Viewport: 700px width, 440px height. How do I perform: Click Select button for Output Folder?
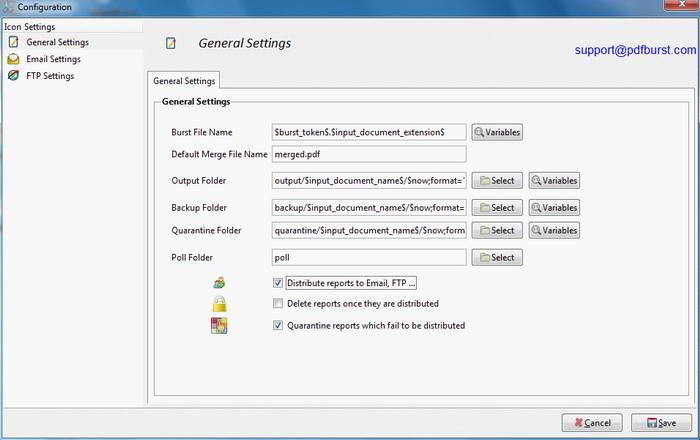tap(497, 181)
